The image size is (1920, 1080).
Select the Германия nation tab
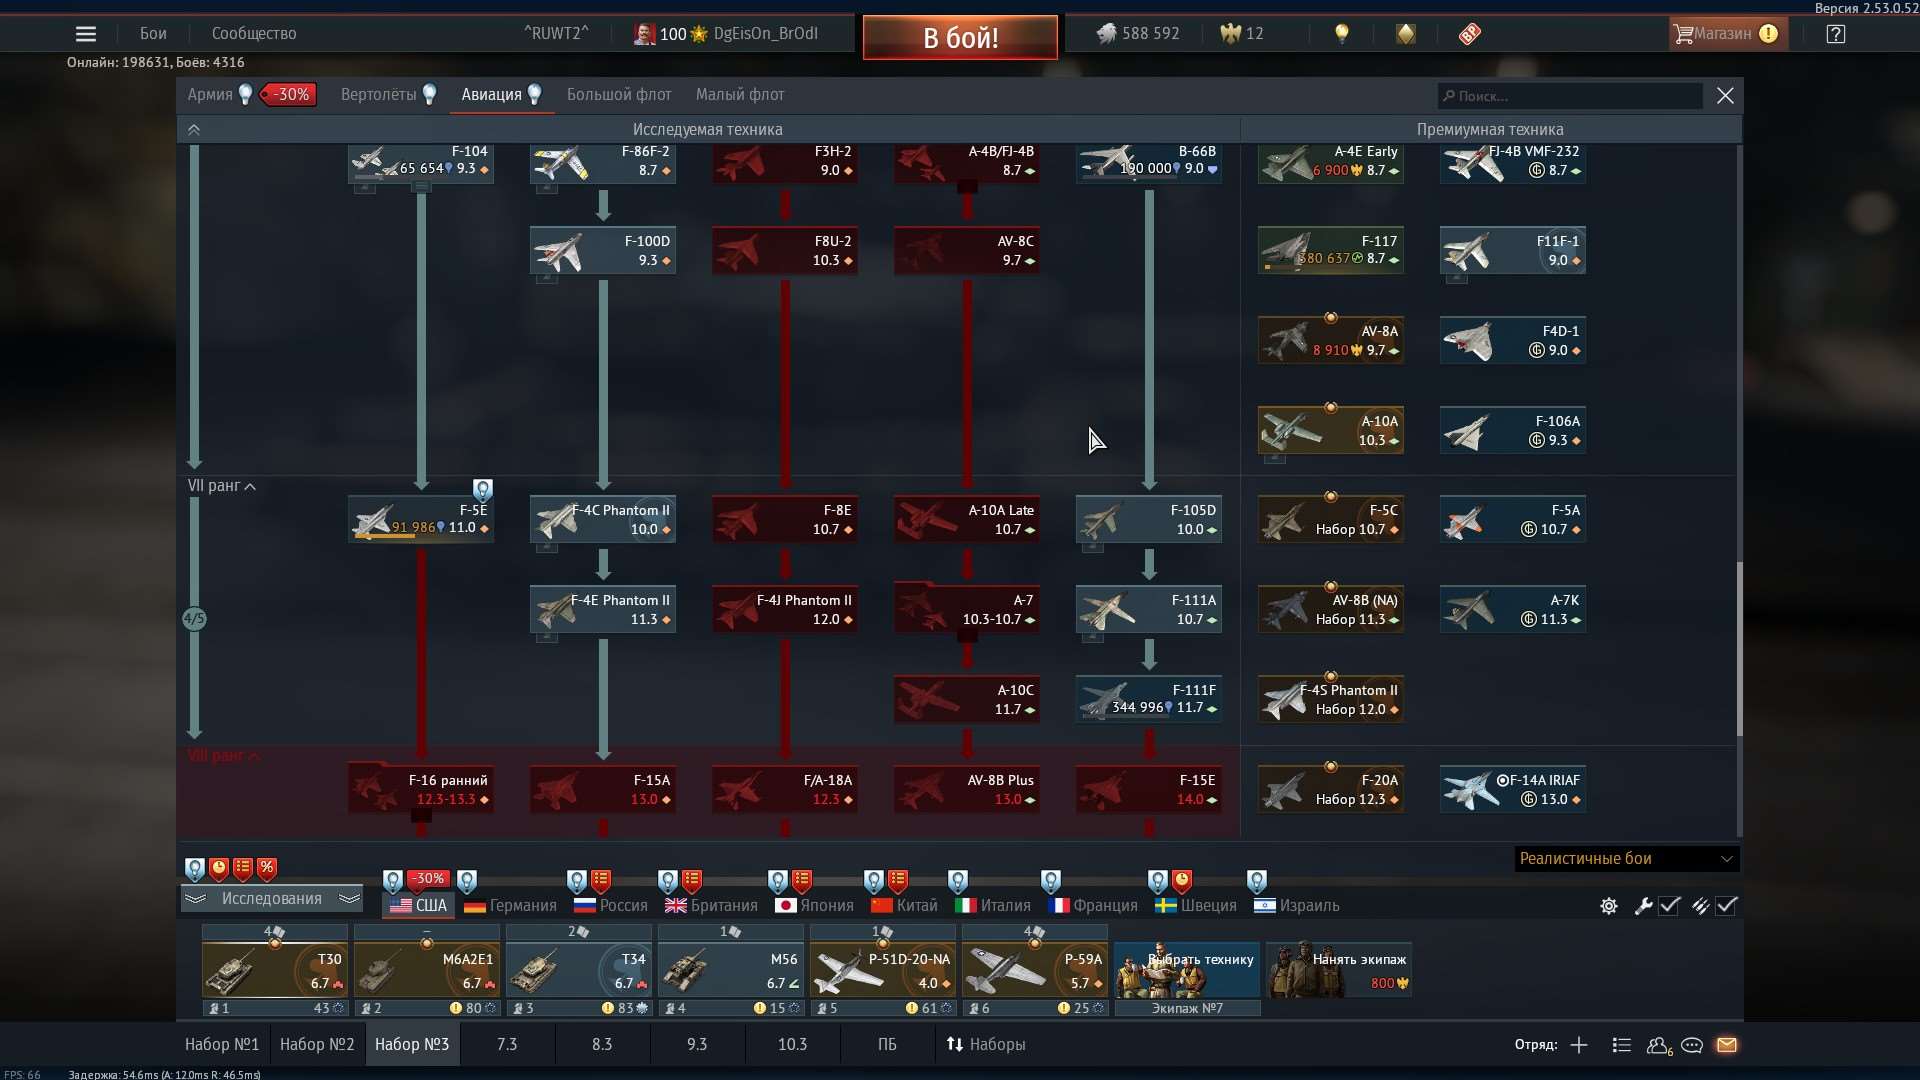[x=511, y=906]
